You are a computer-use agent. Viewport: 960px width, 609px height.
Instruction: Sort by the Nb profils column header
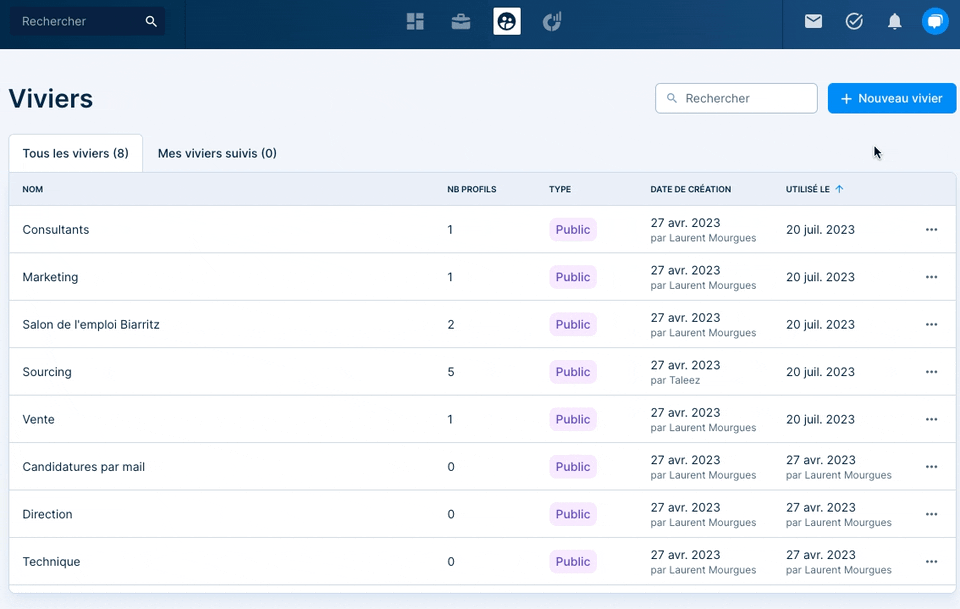click(471, 189)
